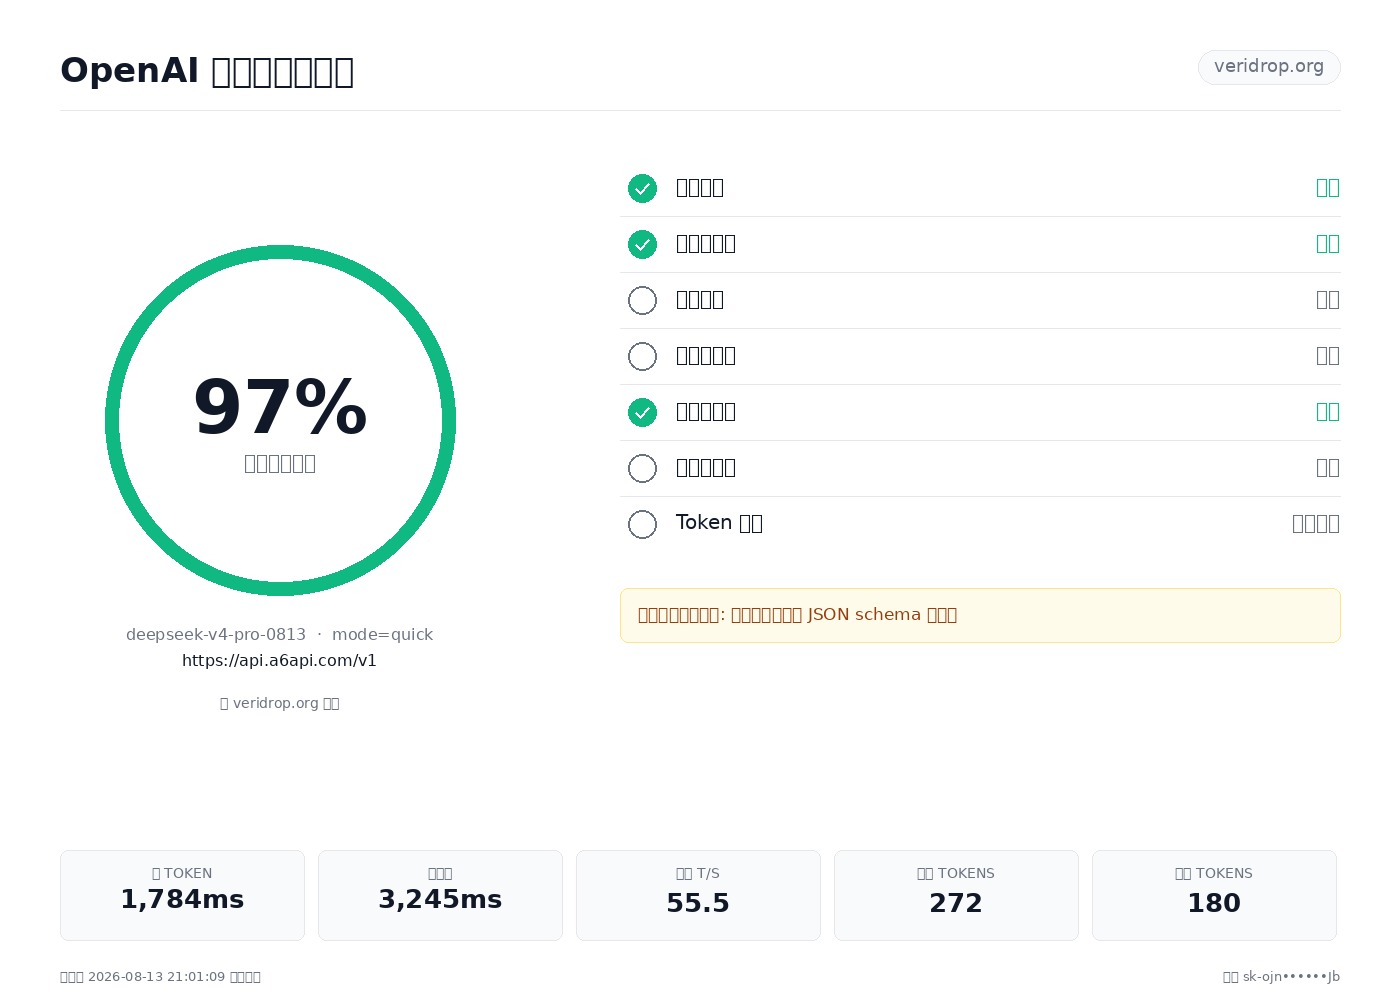This screenshot has width=1400, height=1000.
Task: Select the 3,245ms latency stat card
Action: pyautogui.click(x=440, y=895)
